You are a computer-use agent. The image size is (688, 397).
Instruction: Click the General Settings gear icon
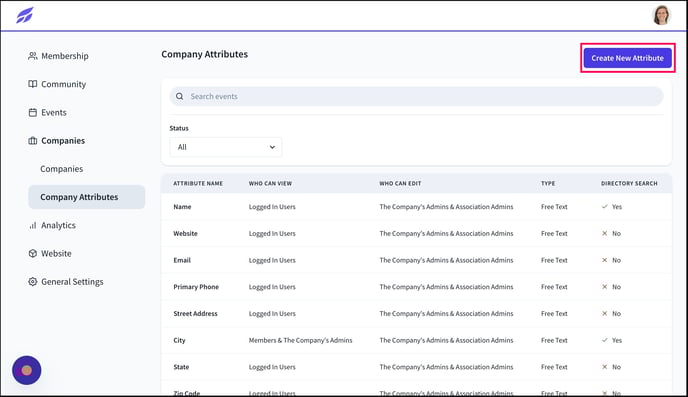[x=32, y=282]
